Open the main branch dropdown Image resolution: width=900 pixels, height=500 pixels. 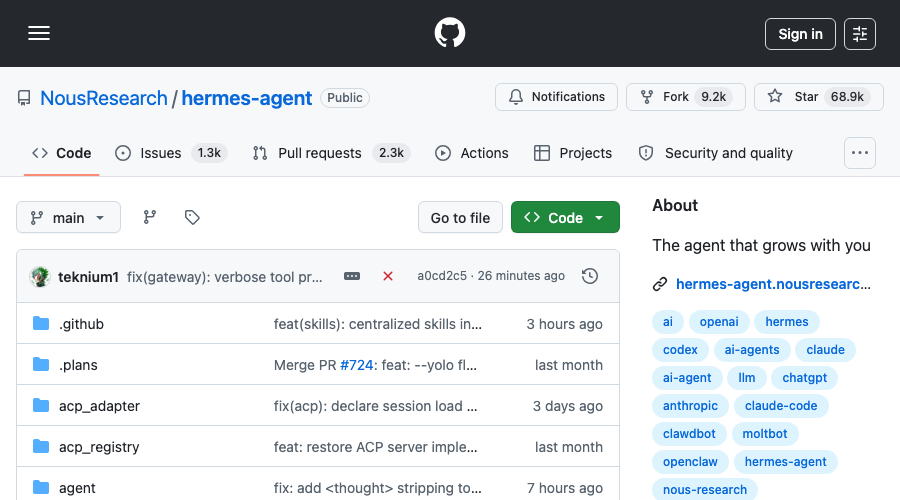[x=68, y=217]
